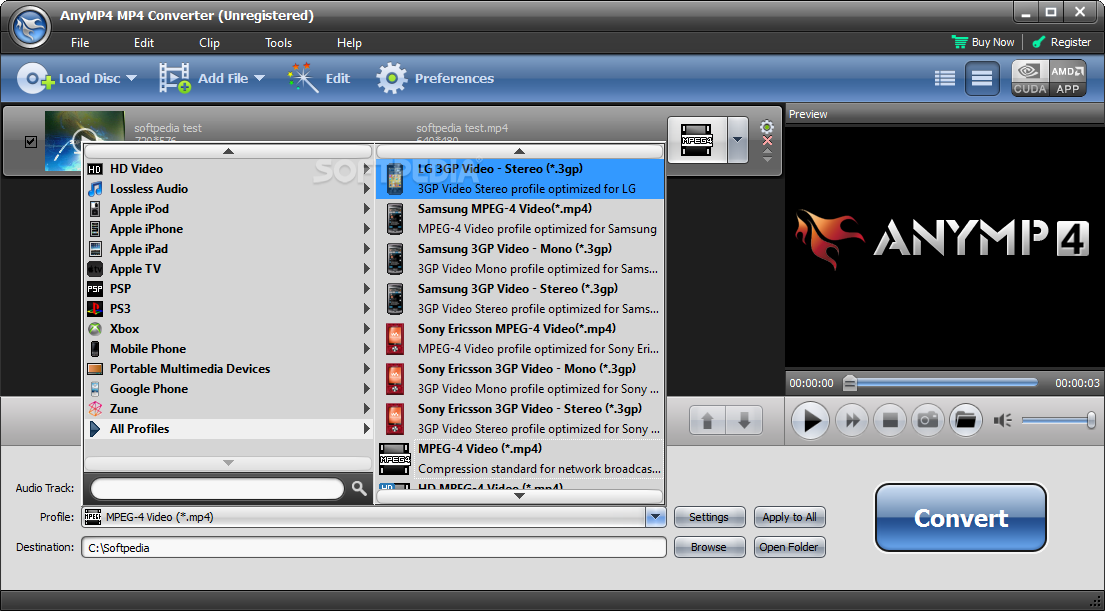The width and height of the screenshot is (1105, 611).
Task: Select Samsung 3GP Video - Mono profile
Action: click(x=520, y=259)
